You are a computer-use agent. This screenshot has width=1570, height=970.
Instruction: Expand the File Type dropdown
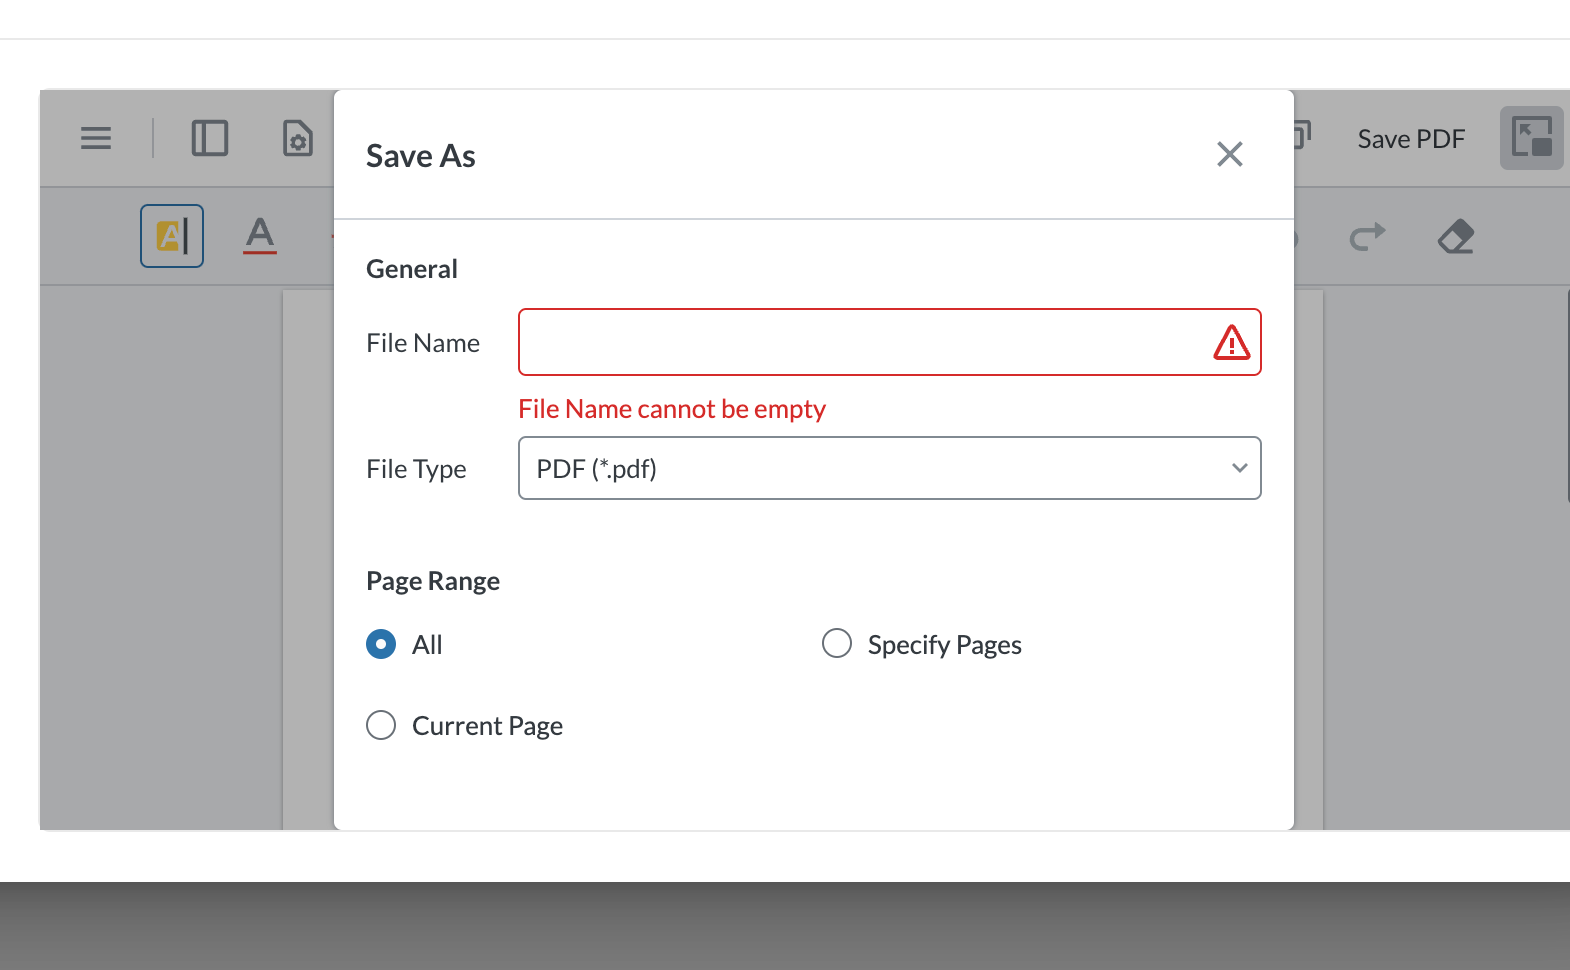890,468
